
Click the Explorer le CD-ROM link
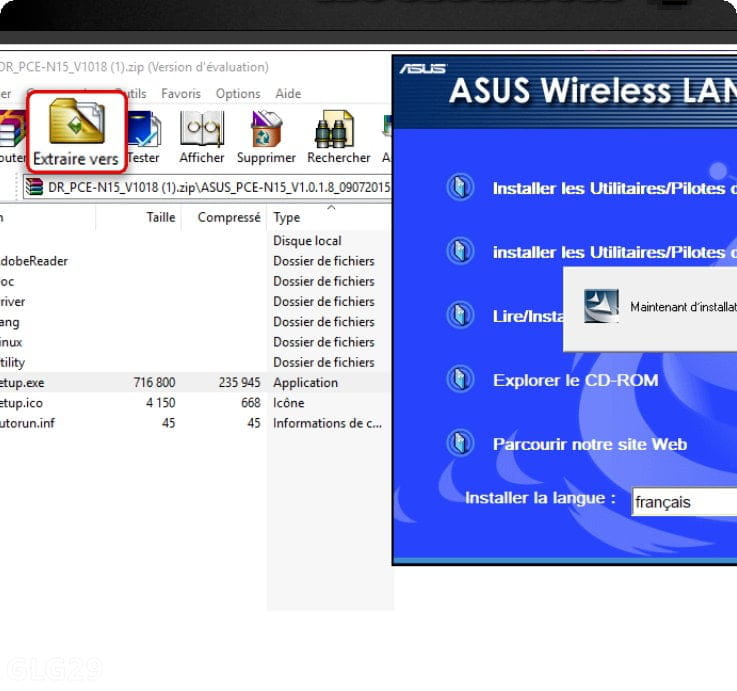coord(576,380)
